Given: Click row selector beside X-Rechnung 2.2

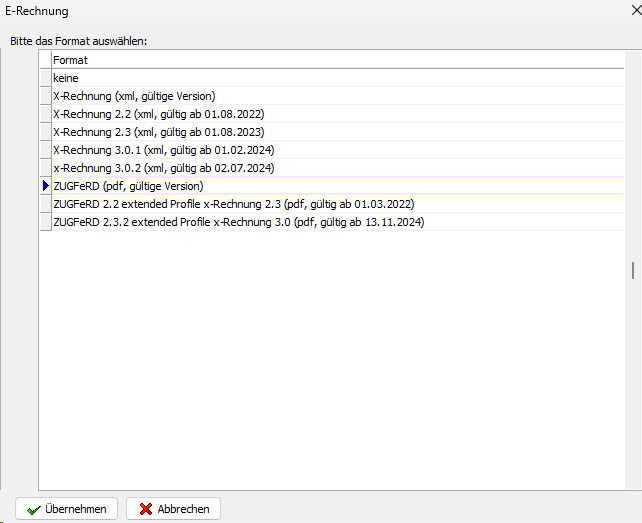Looking at the screenshot, I should tap(45, 114).
